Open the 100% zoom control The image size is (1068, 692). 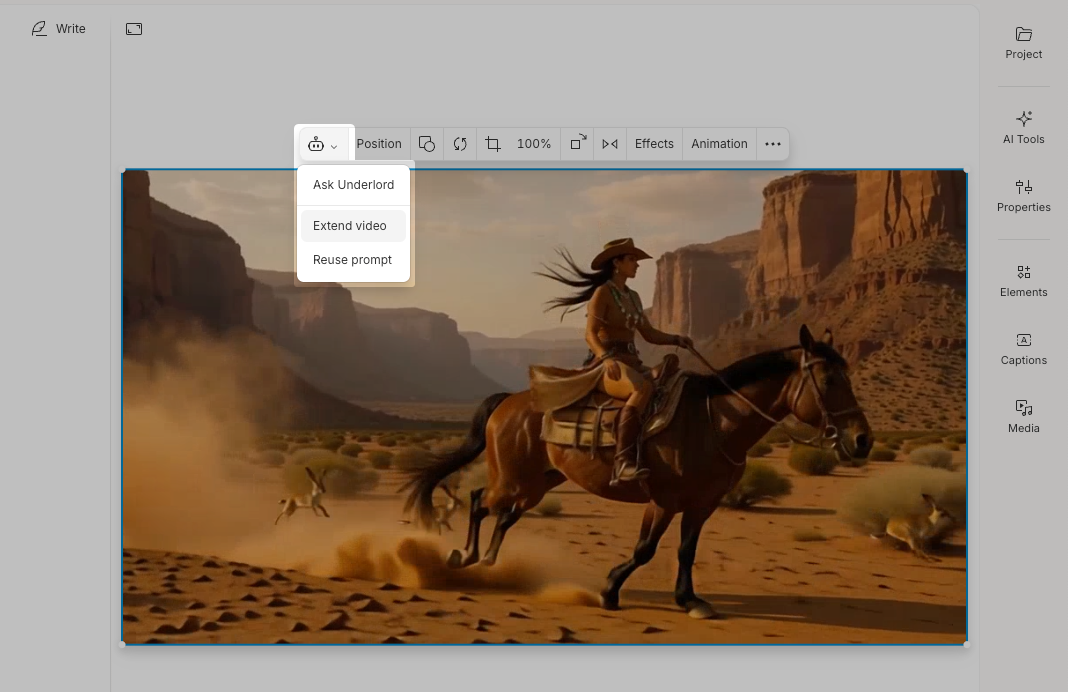tap(534, 143)
